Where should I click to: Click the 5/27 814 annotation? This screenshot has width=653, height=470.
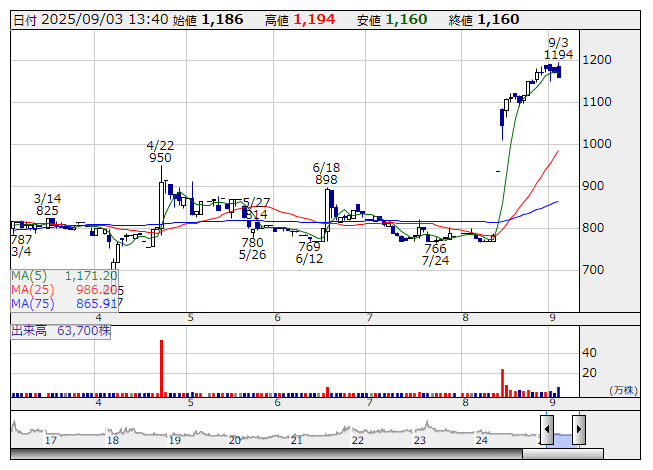click(257, 209)
